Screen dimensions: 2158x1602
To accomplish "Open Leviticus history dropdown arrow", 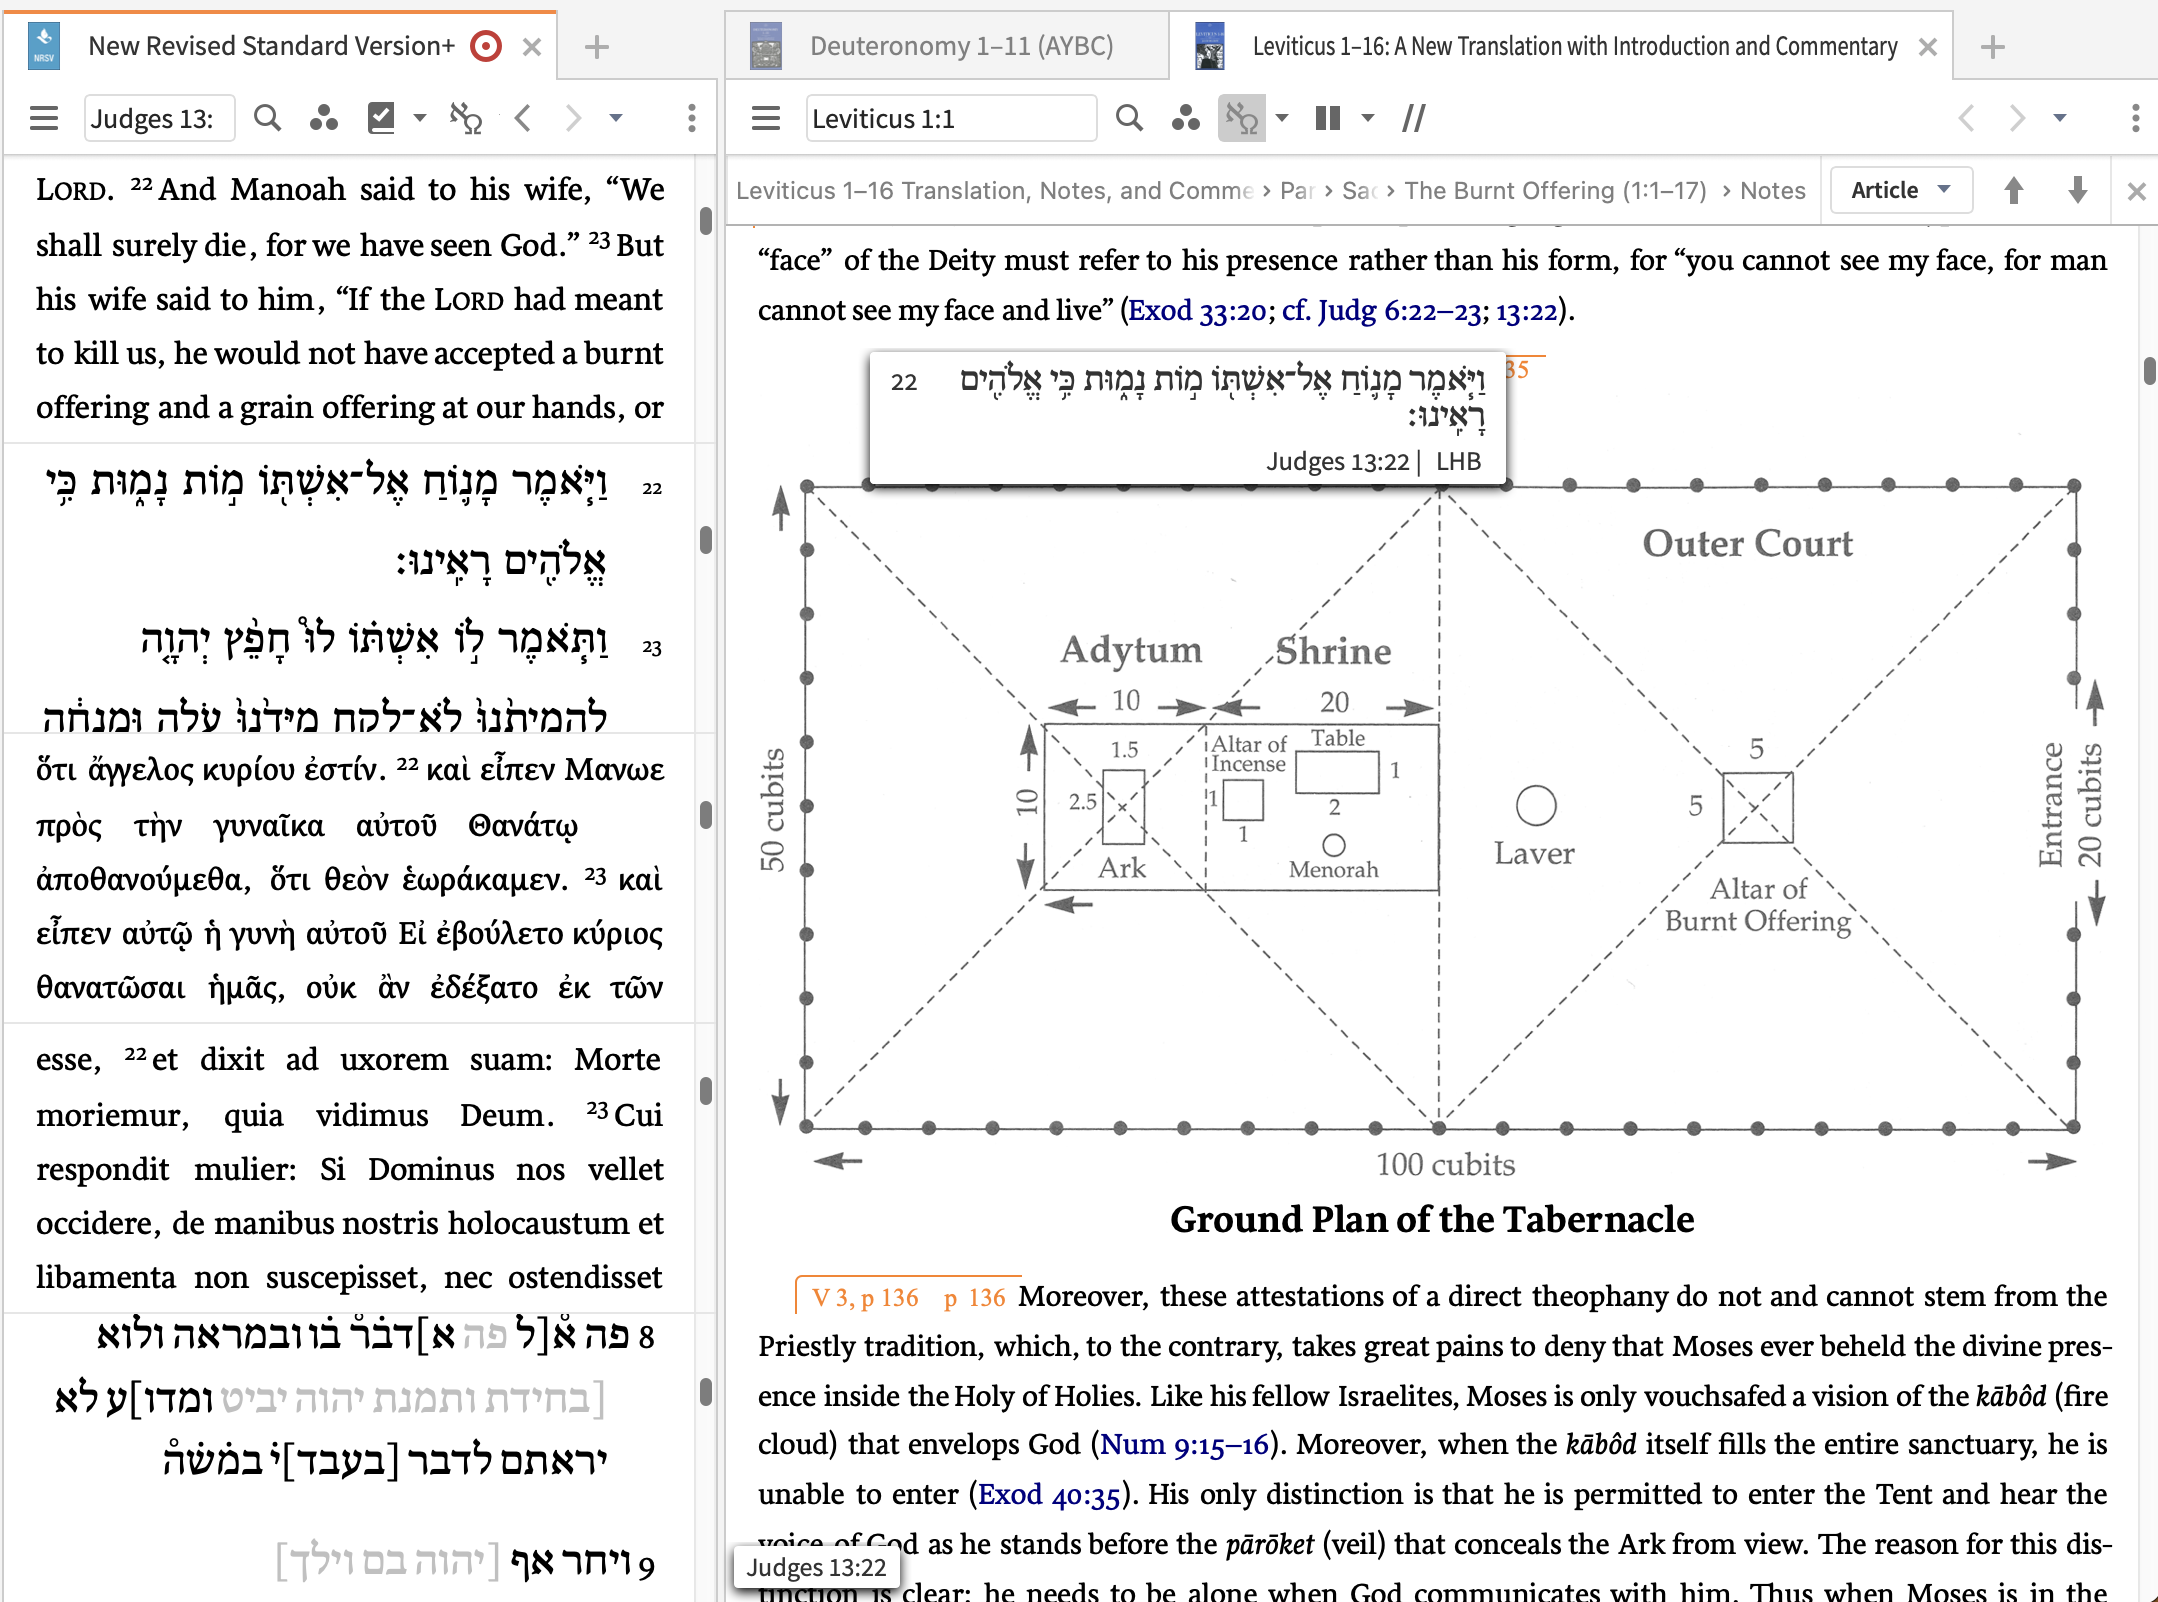I will (x=2060, y=118).
